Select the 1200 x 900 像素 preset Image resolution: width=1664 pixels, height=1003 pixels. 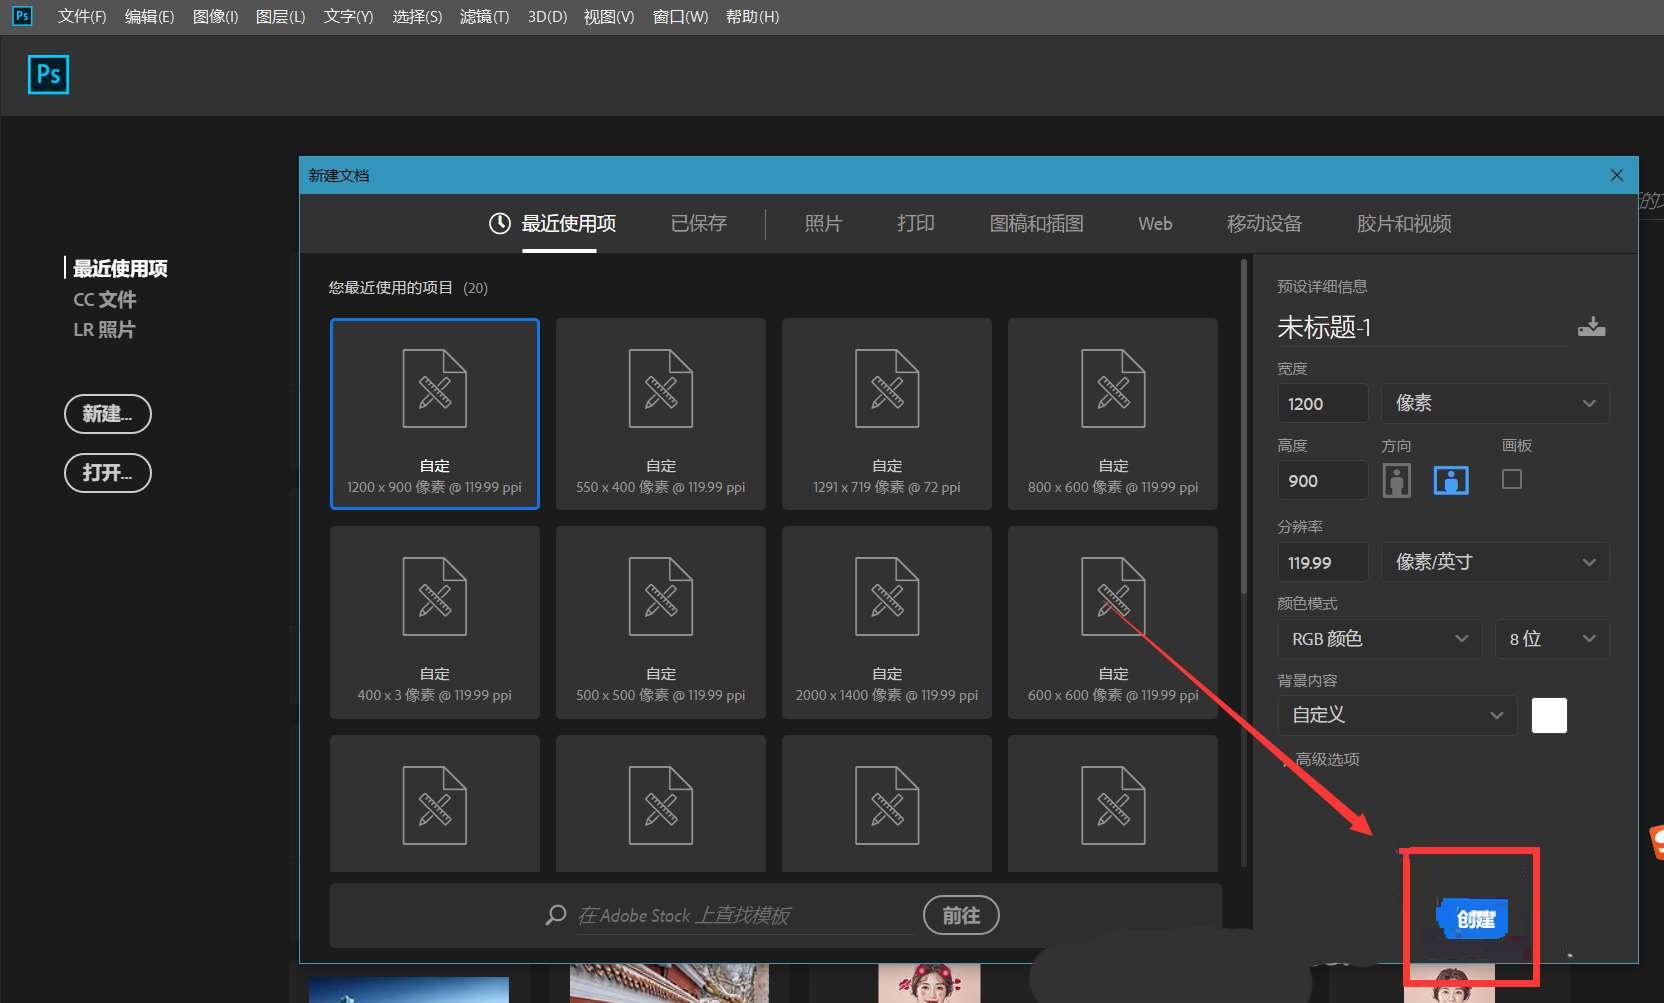(435, 414)
